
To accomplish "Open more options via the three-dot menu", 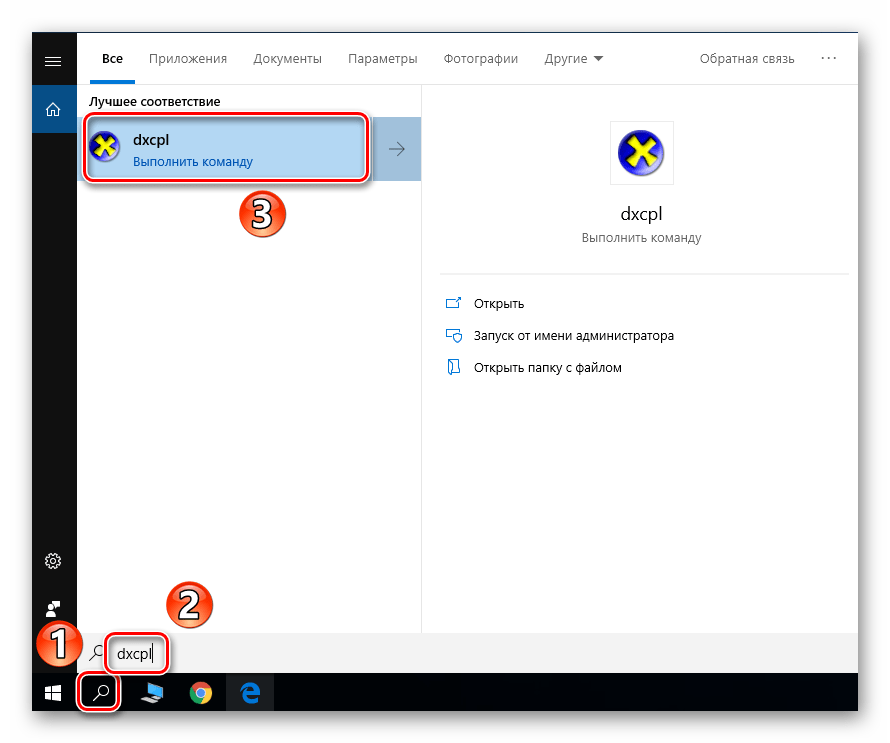I will (x=828, y=59).
